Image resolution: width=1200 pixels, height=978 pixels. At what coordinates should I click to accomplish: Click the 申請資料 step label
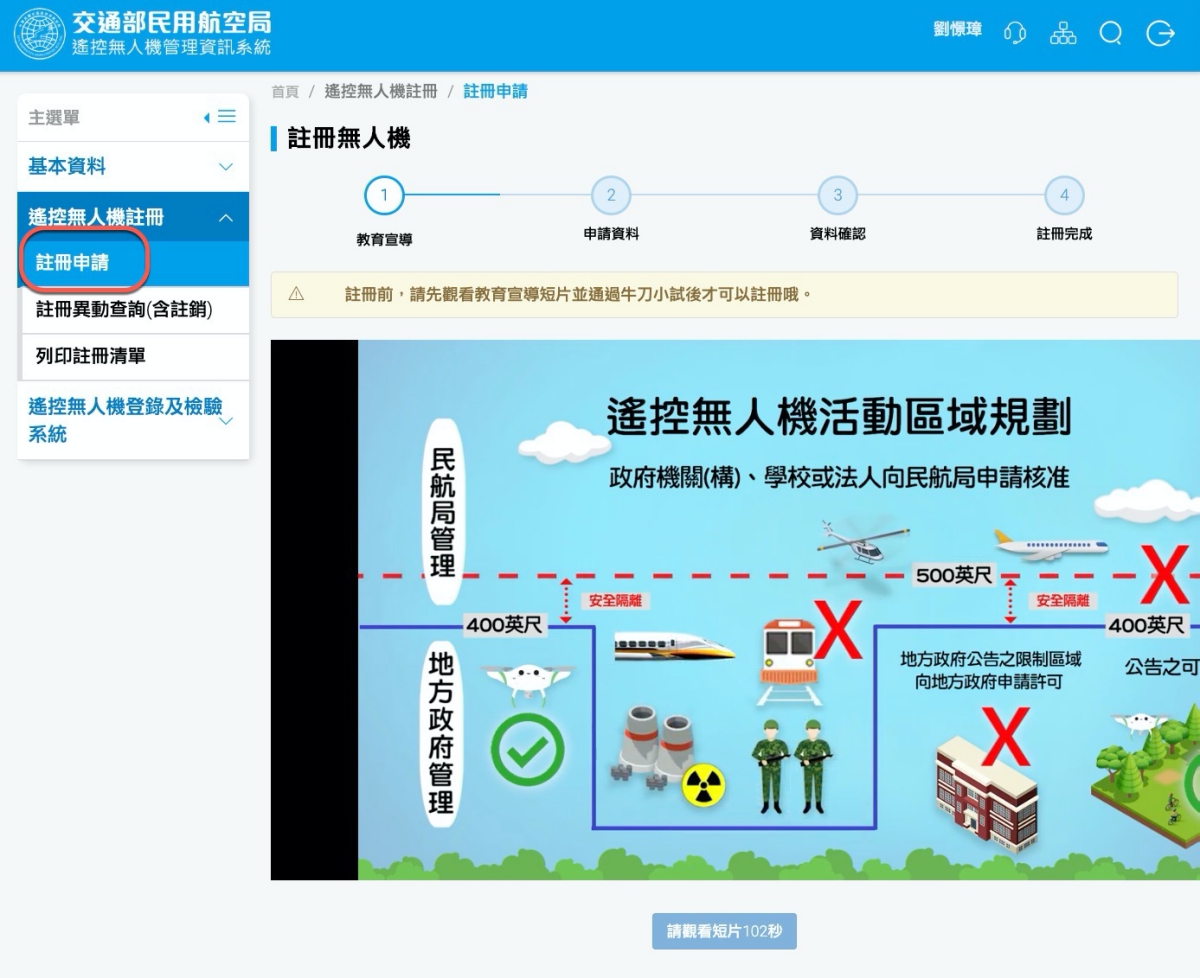611,234
